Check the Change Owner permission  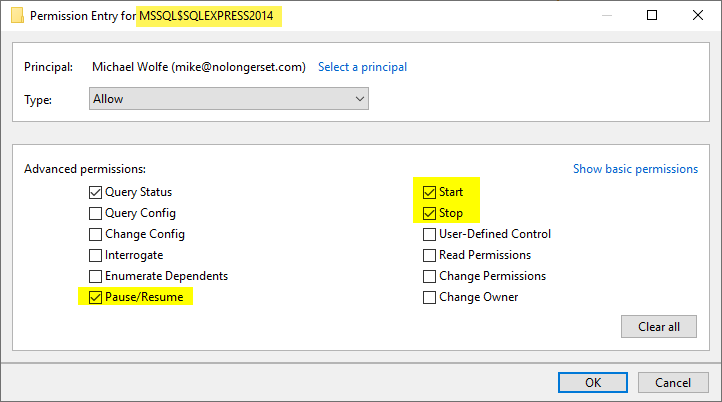point(429,297)
